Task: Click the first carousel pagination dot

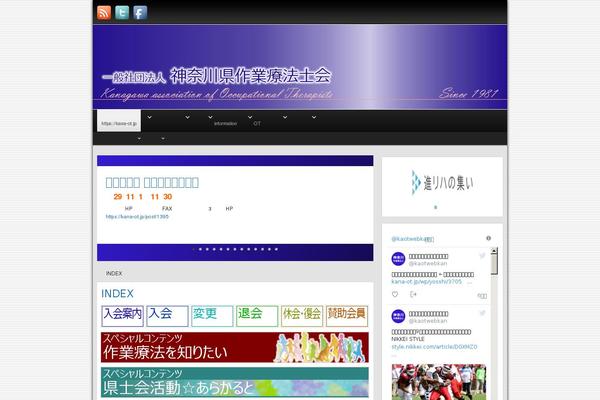Action: 193,249
